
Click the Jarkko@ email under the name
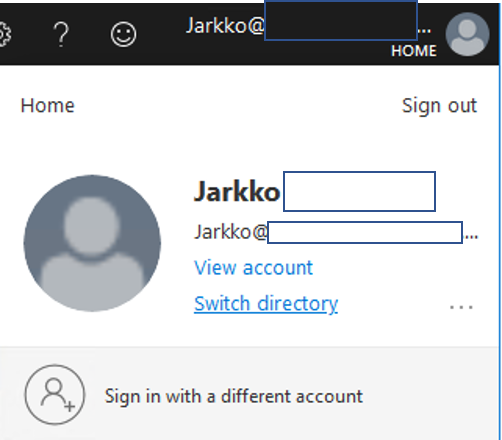click(x=231, y=232)
